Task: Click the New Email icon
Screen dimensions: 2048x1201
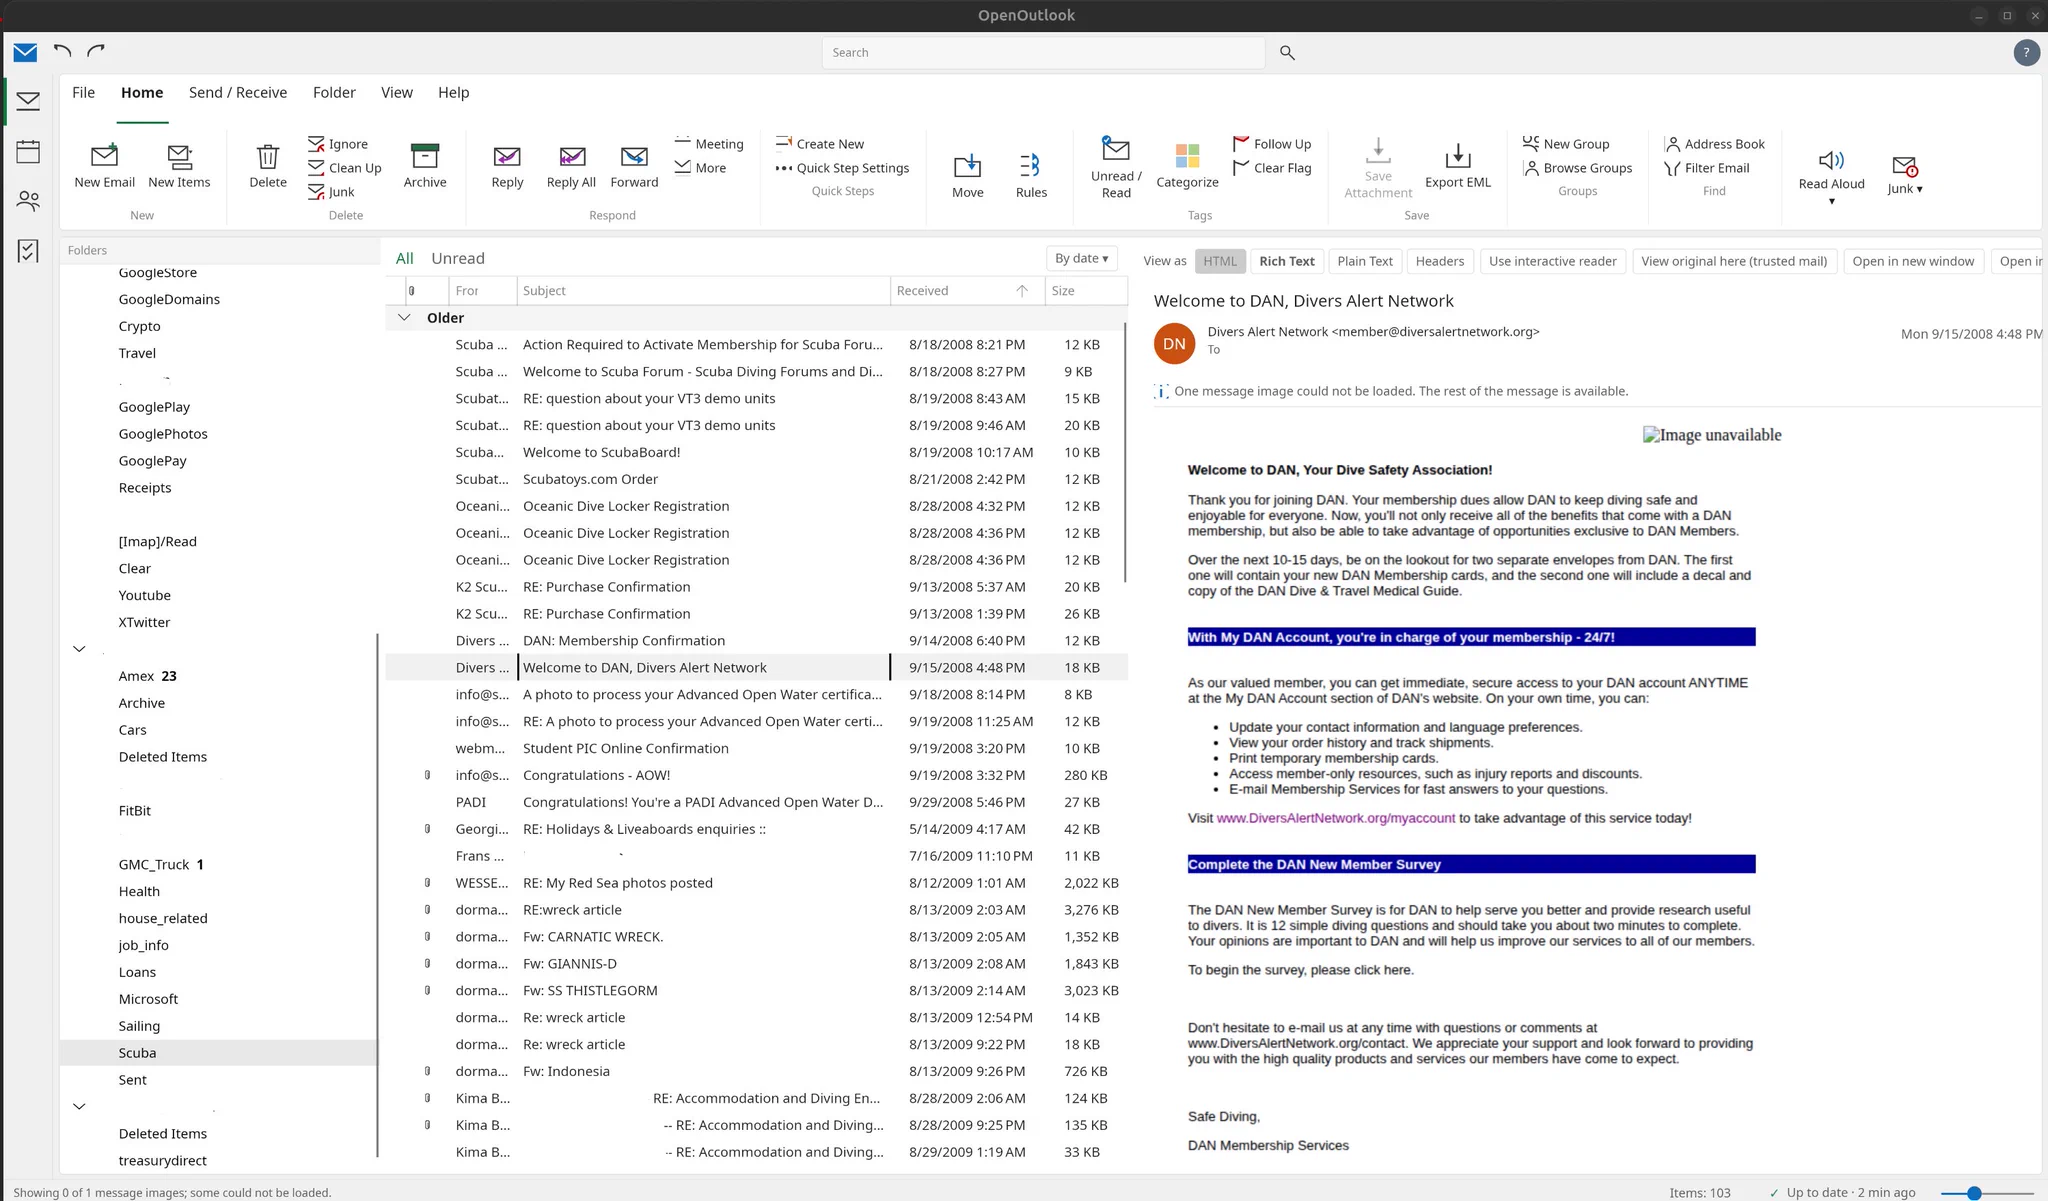Action: pyautogui.click(x=104, y=155)
